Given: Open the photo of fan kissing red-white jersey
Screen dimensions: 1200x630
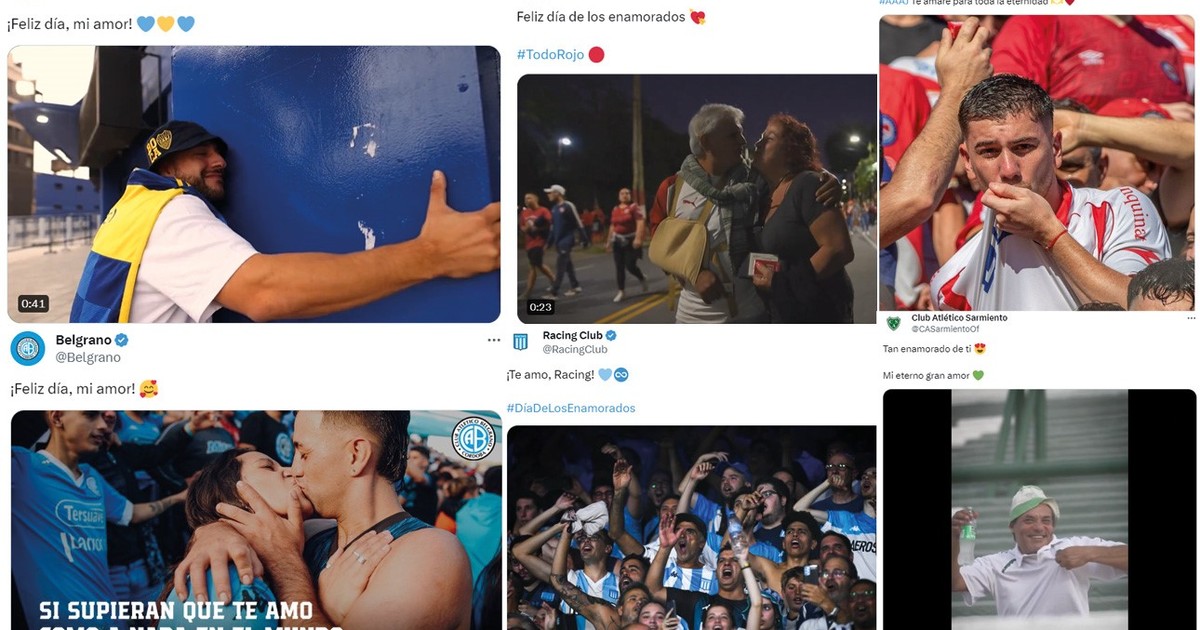Looking at the screenshot, I should tap(1037, 163).
